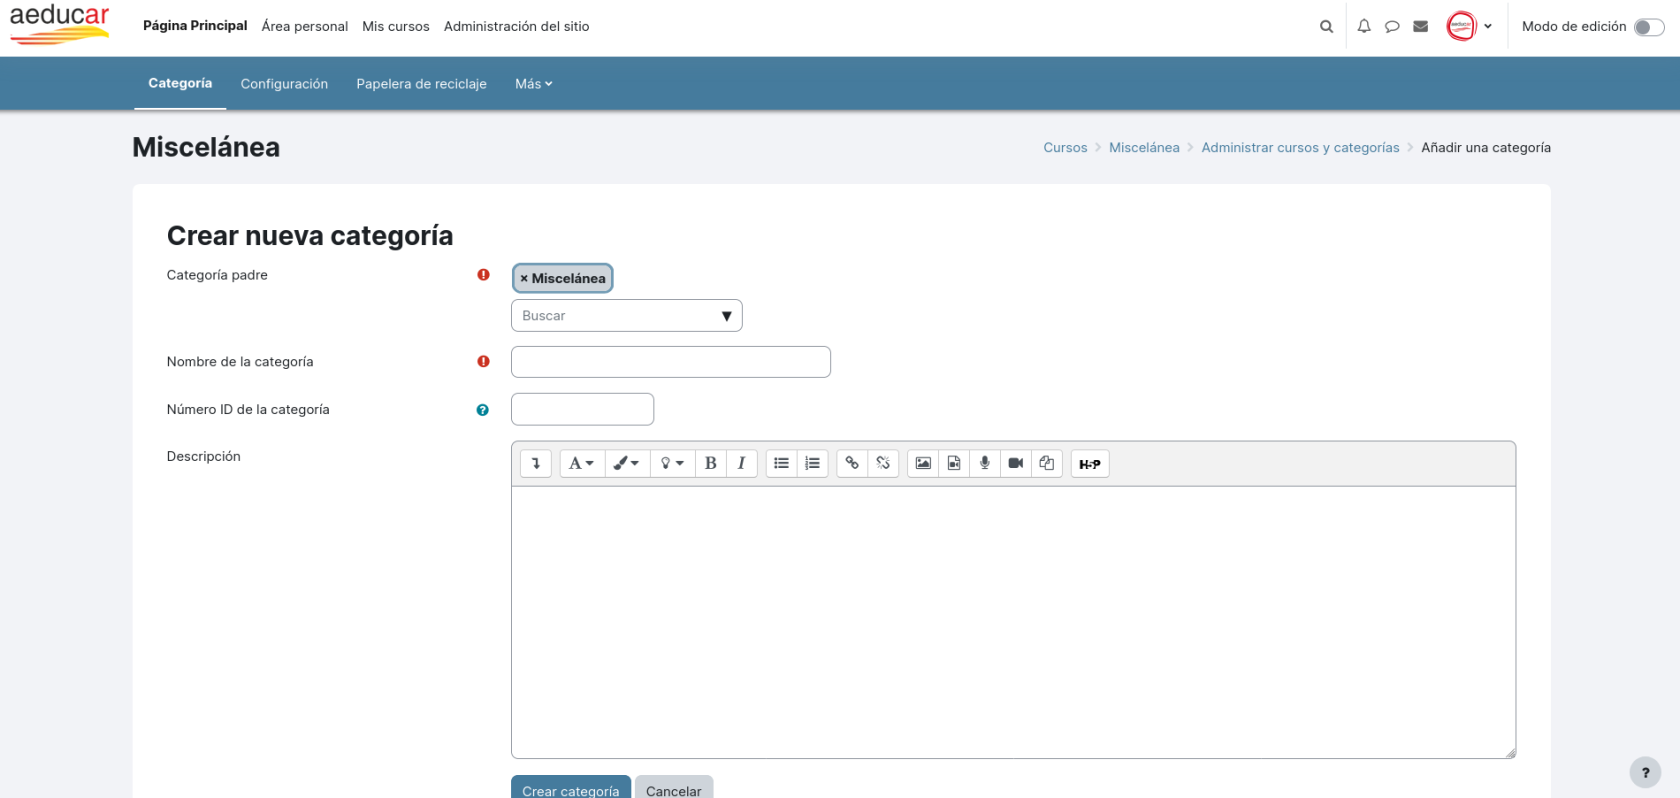Screen dimensions: 1680x798
Task: Expand the Más dropdown menu
Action: 534,84
